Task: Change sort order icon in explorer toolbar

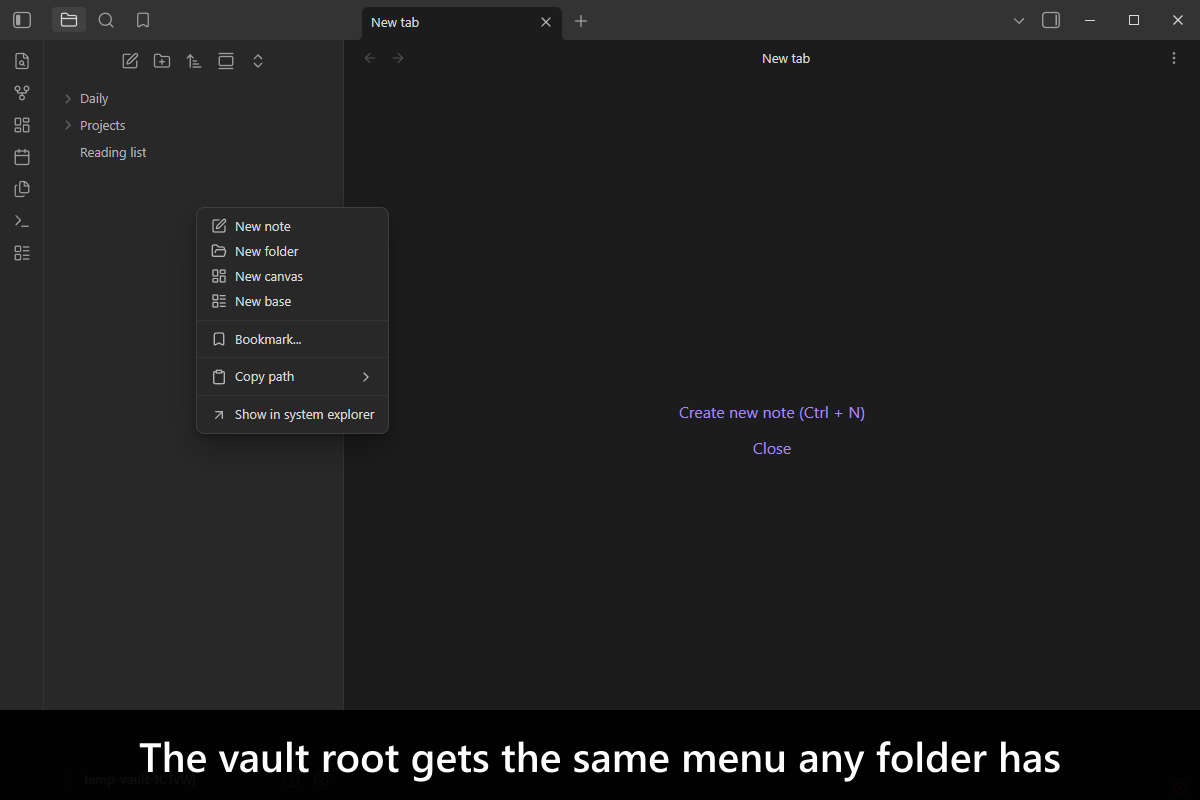Action: pos(194,61)
